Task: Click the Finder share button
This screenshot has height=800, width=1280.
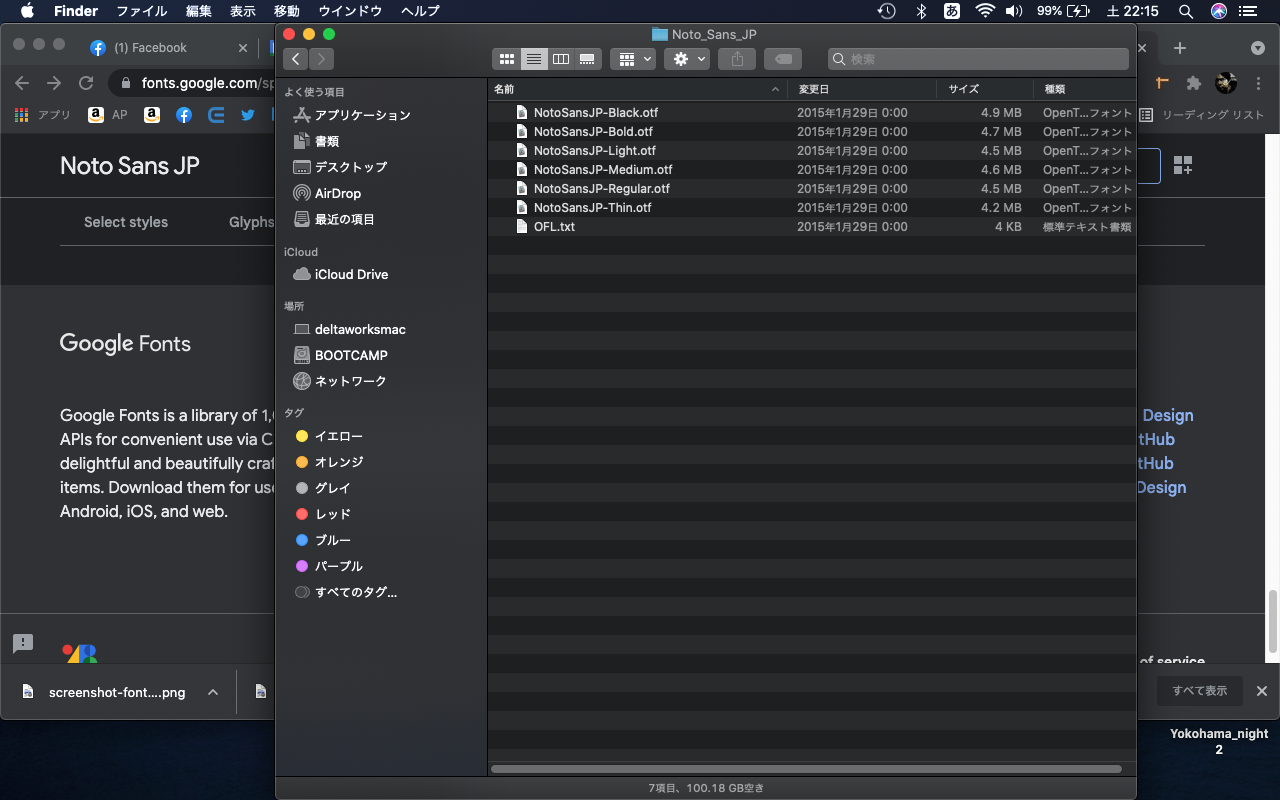Action: 737,59
